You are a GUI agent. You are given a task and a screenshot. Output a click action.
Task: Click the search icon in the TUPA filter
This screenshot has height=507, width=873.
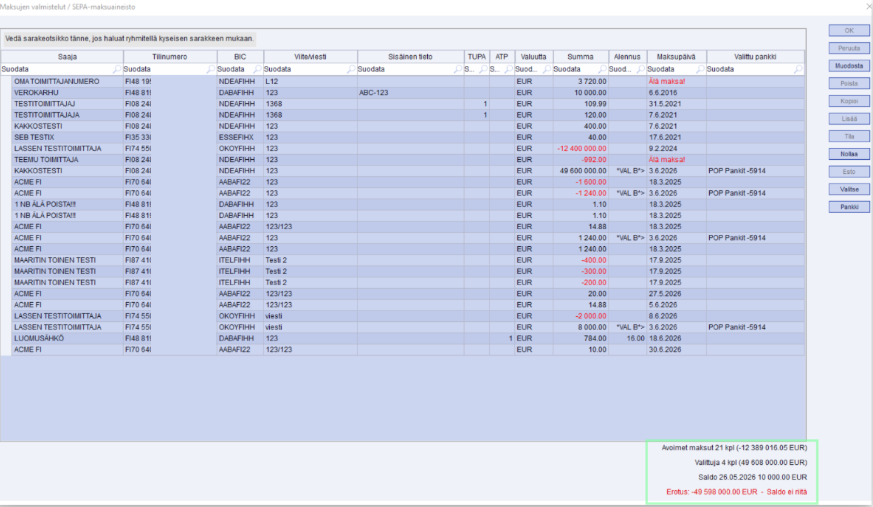(x=483, y=70)
